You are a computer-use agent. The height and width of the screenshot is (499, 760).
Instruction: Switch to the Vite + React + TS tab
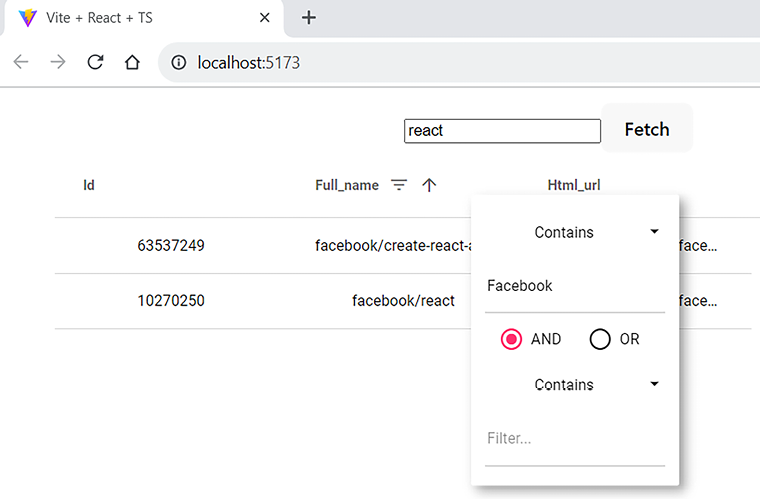click(x=130, y=18)
